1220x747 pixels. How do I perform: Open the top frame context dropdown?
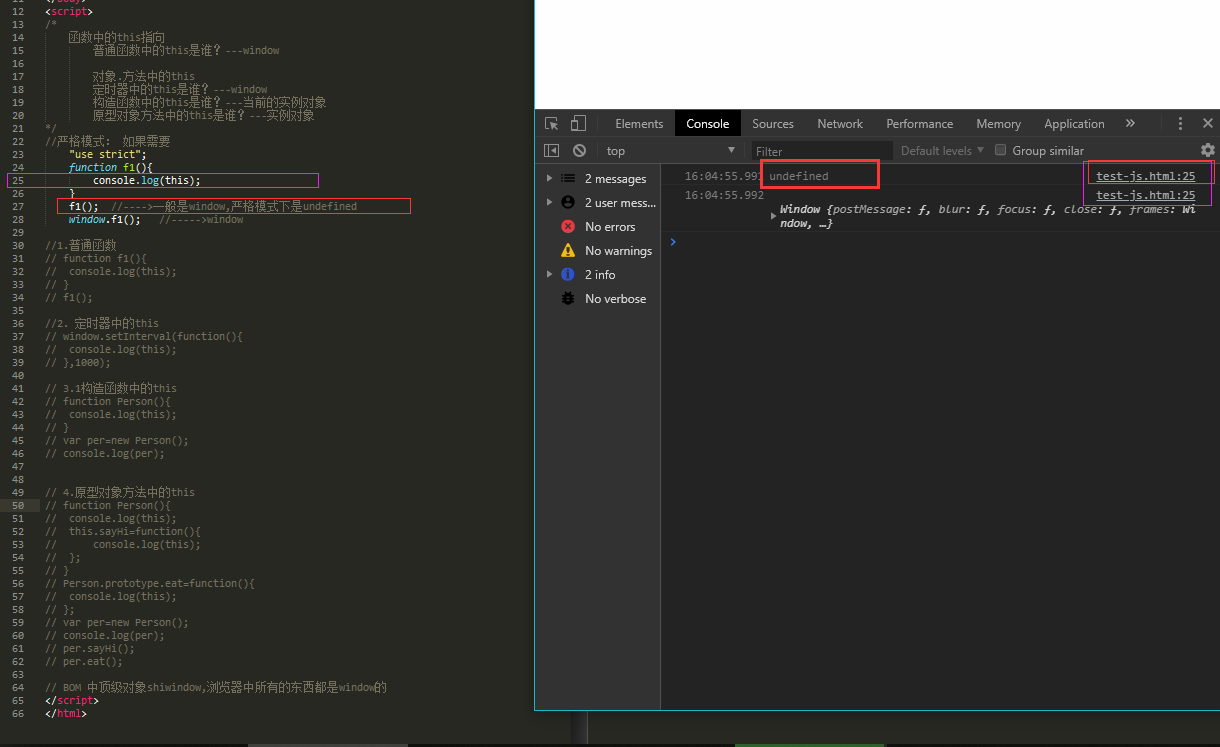[670, 150]
